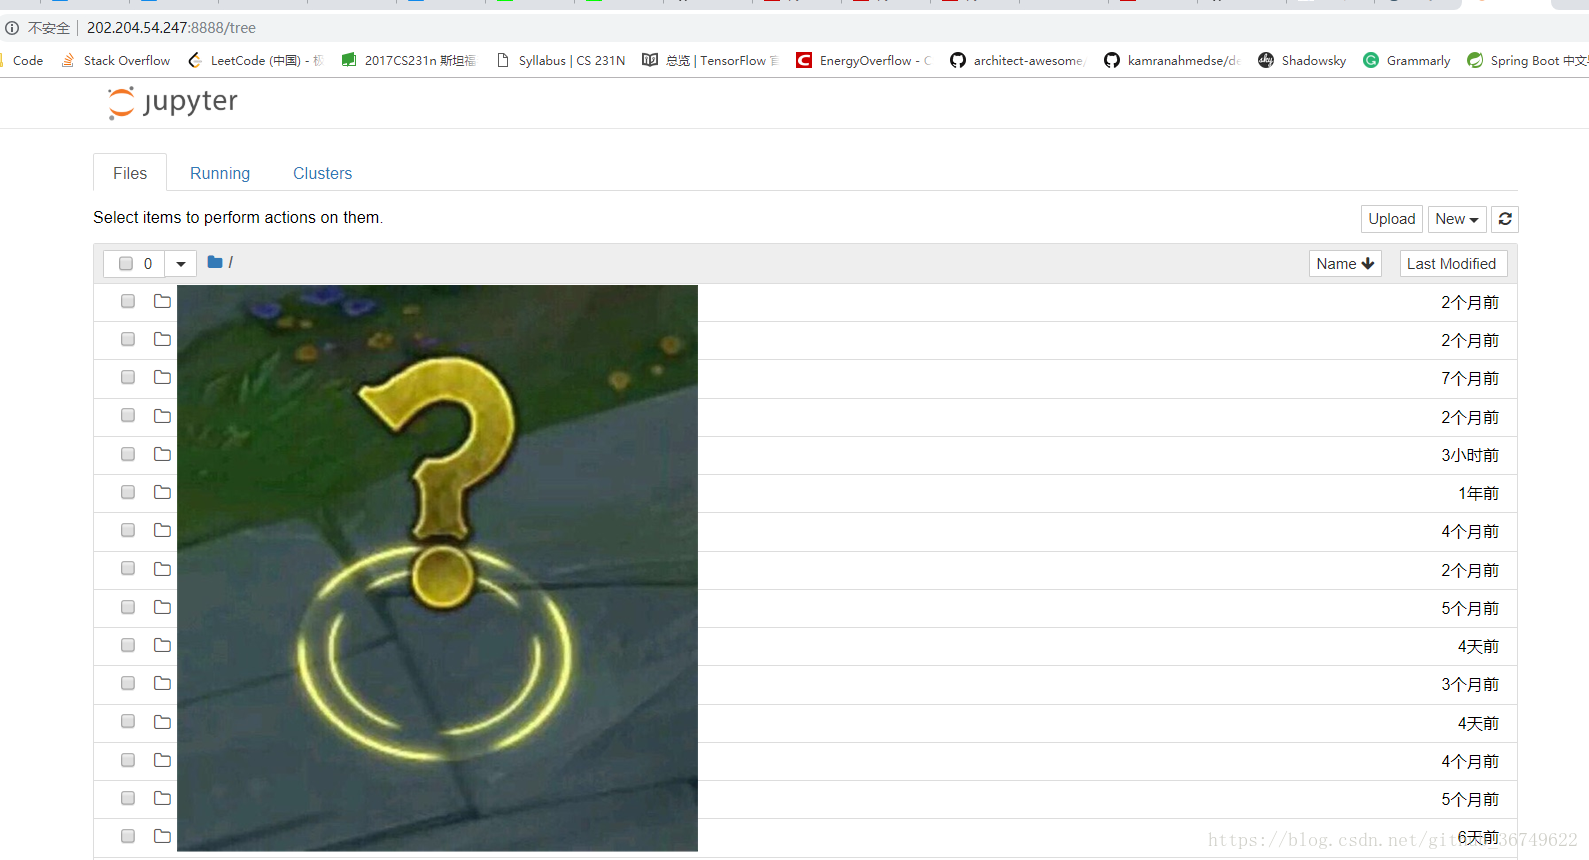Switch to the Clusters tab
1589x860 pixels.
click(322, 173)
